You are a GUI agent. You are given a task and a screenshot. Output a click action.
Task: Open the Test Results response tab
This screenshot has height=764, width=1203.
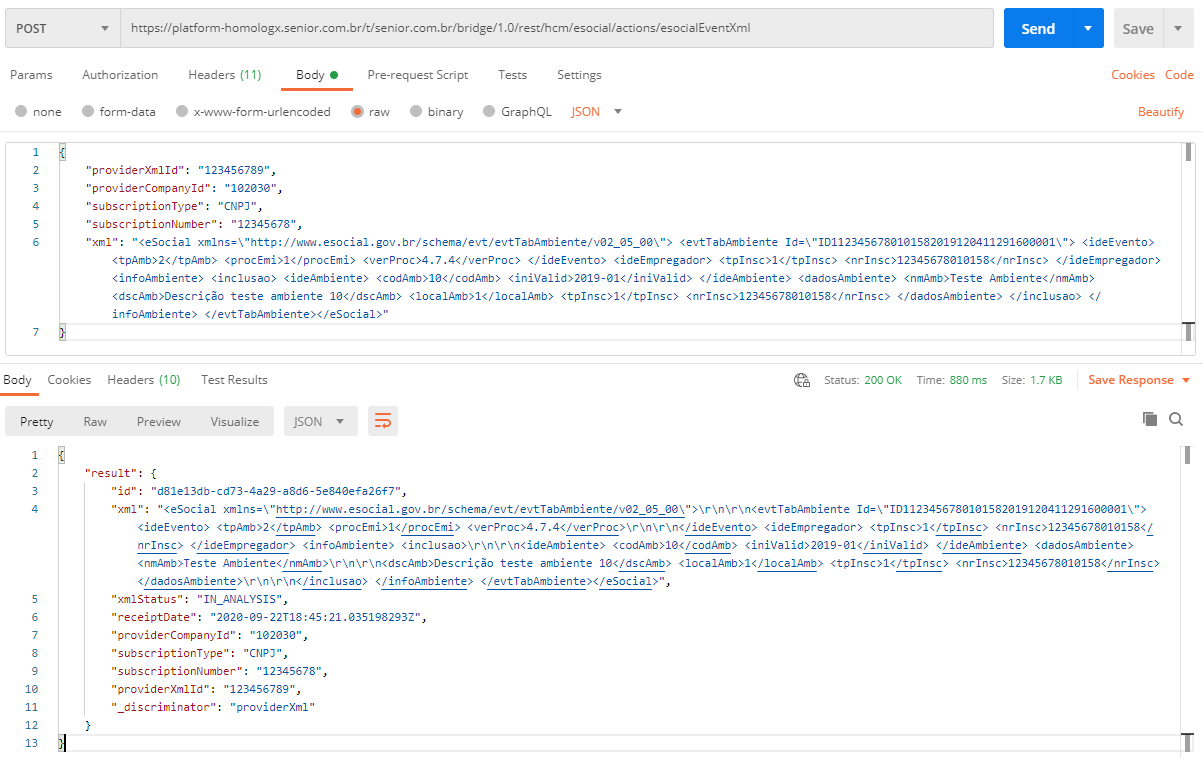(234, 380)
